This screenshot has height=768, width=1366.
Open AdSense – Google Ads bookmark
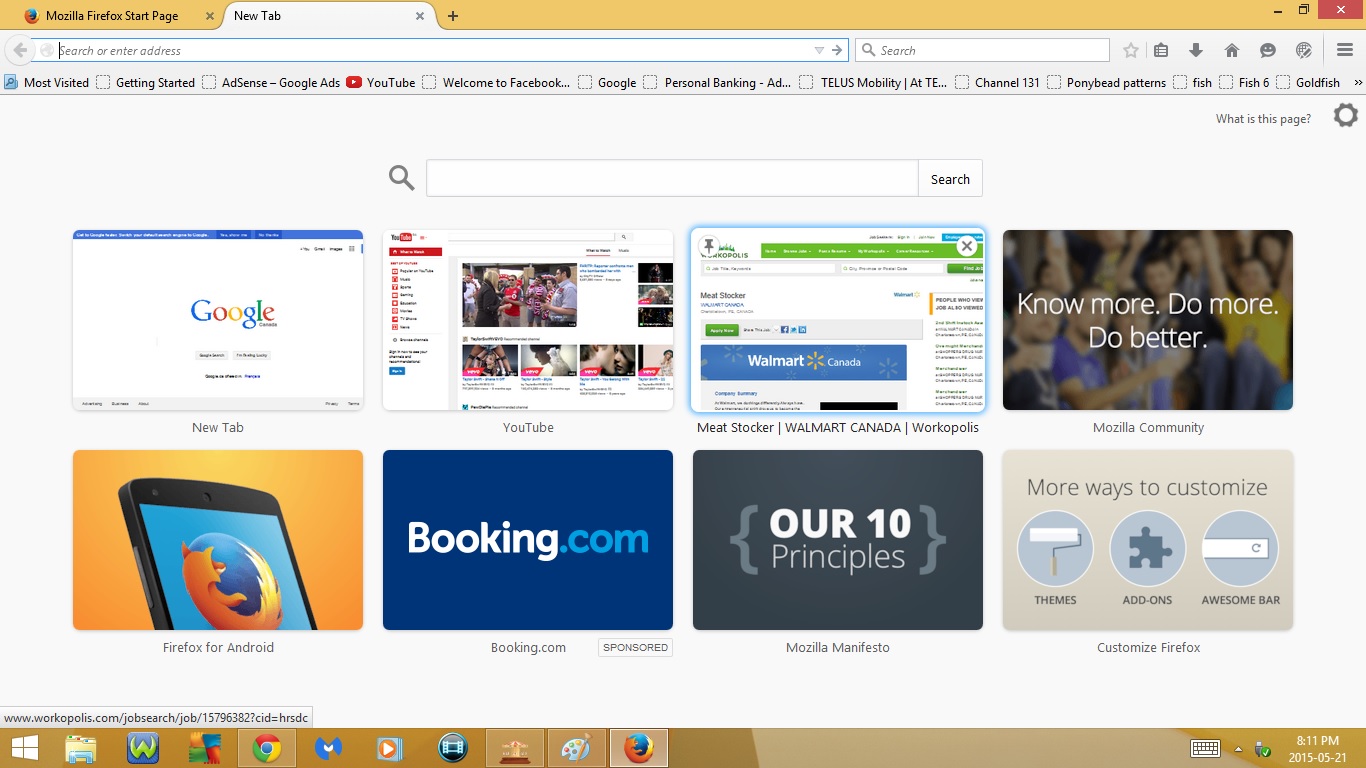pos(271,83)
